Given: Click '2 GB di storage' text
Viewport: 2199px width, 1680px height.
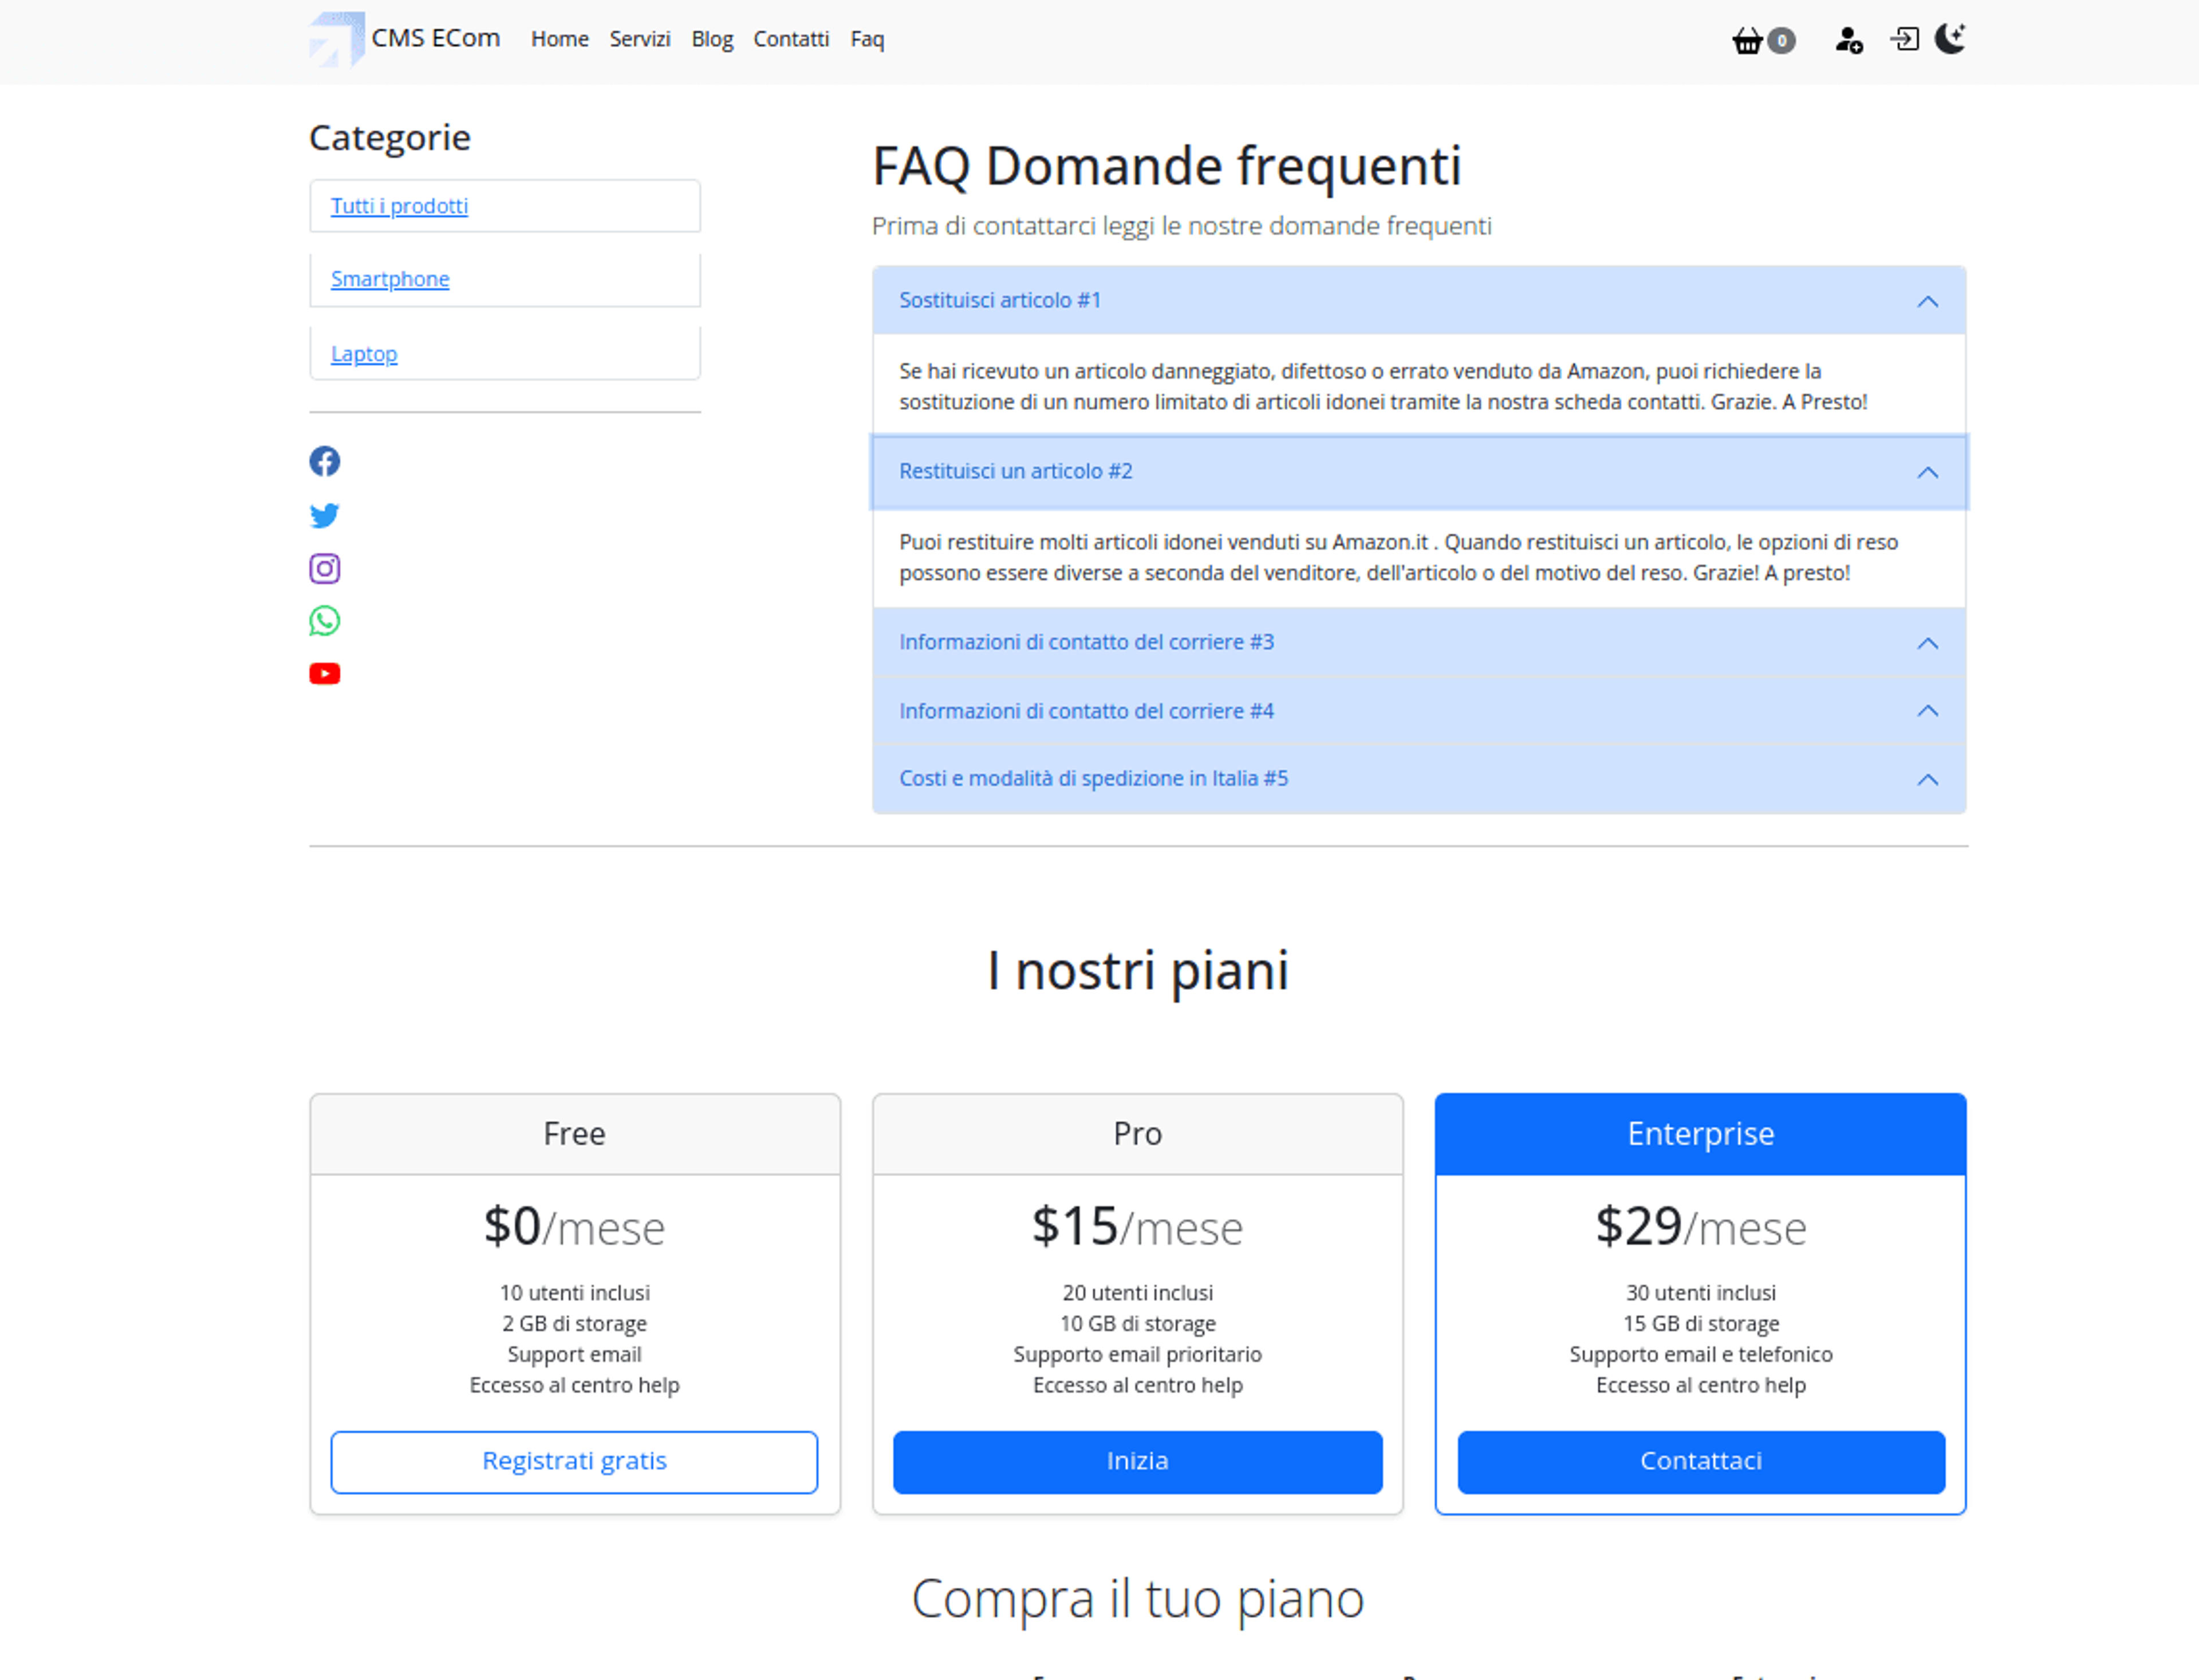Looking at the screenshot, I should click(574, 1324).
